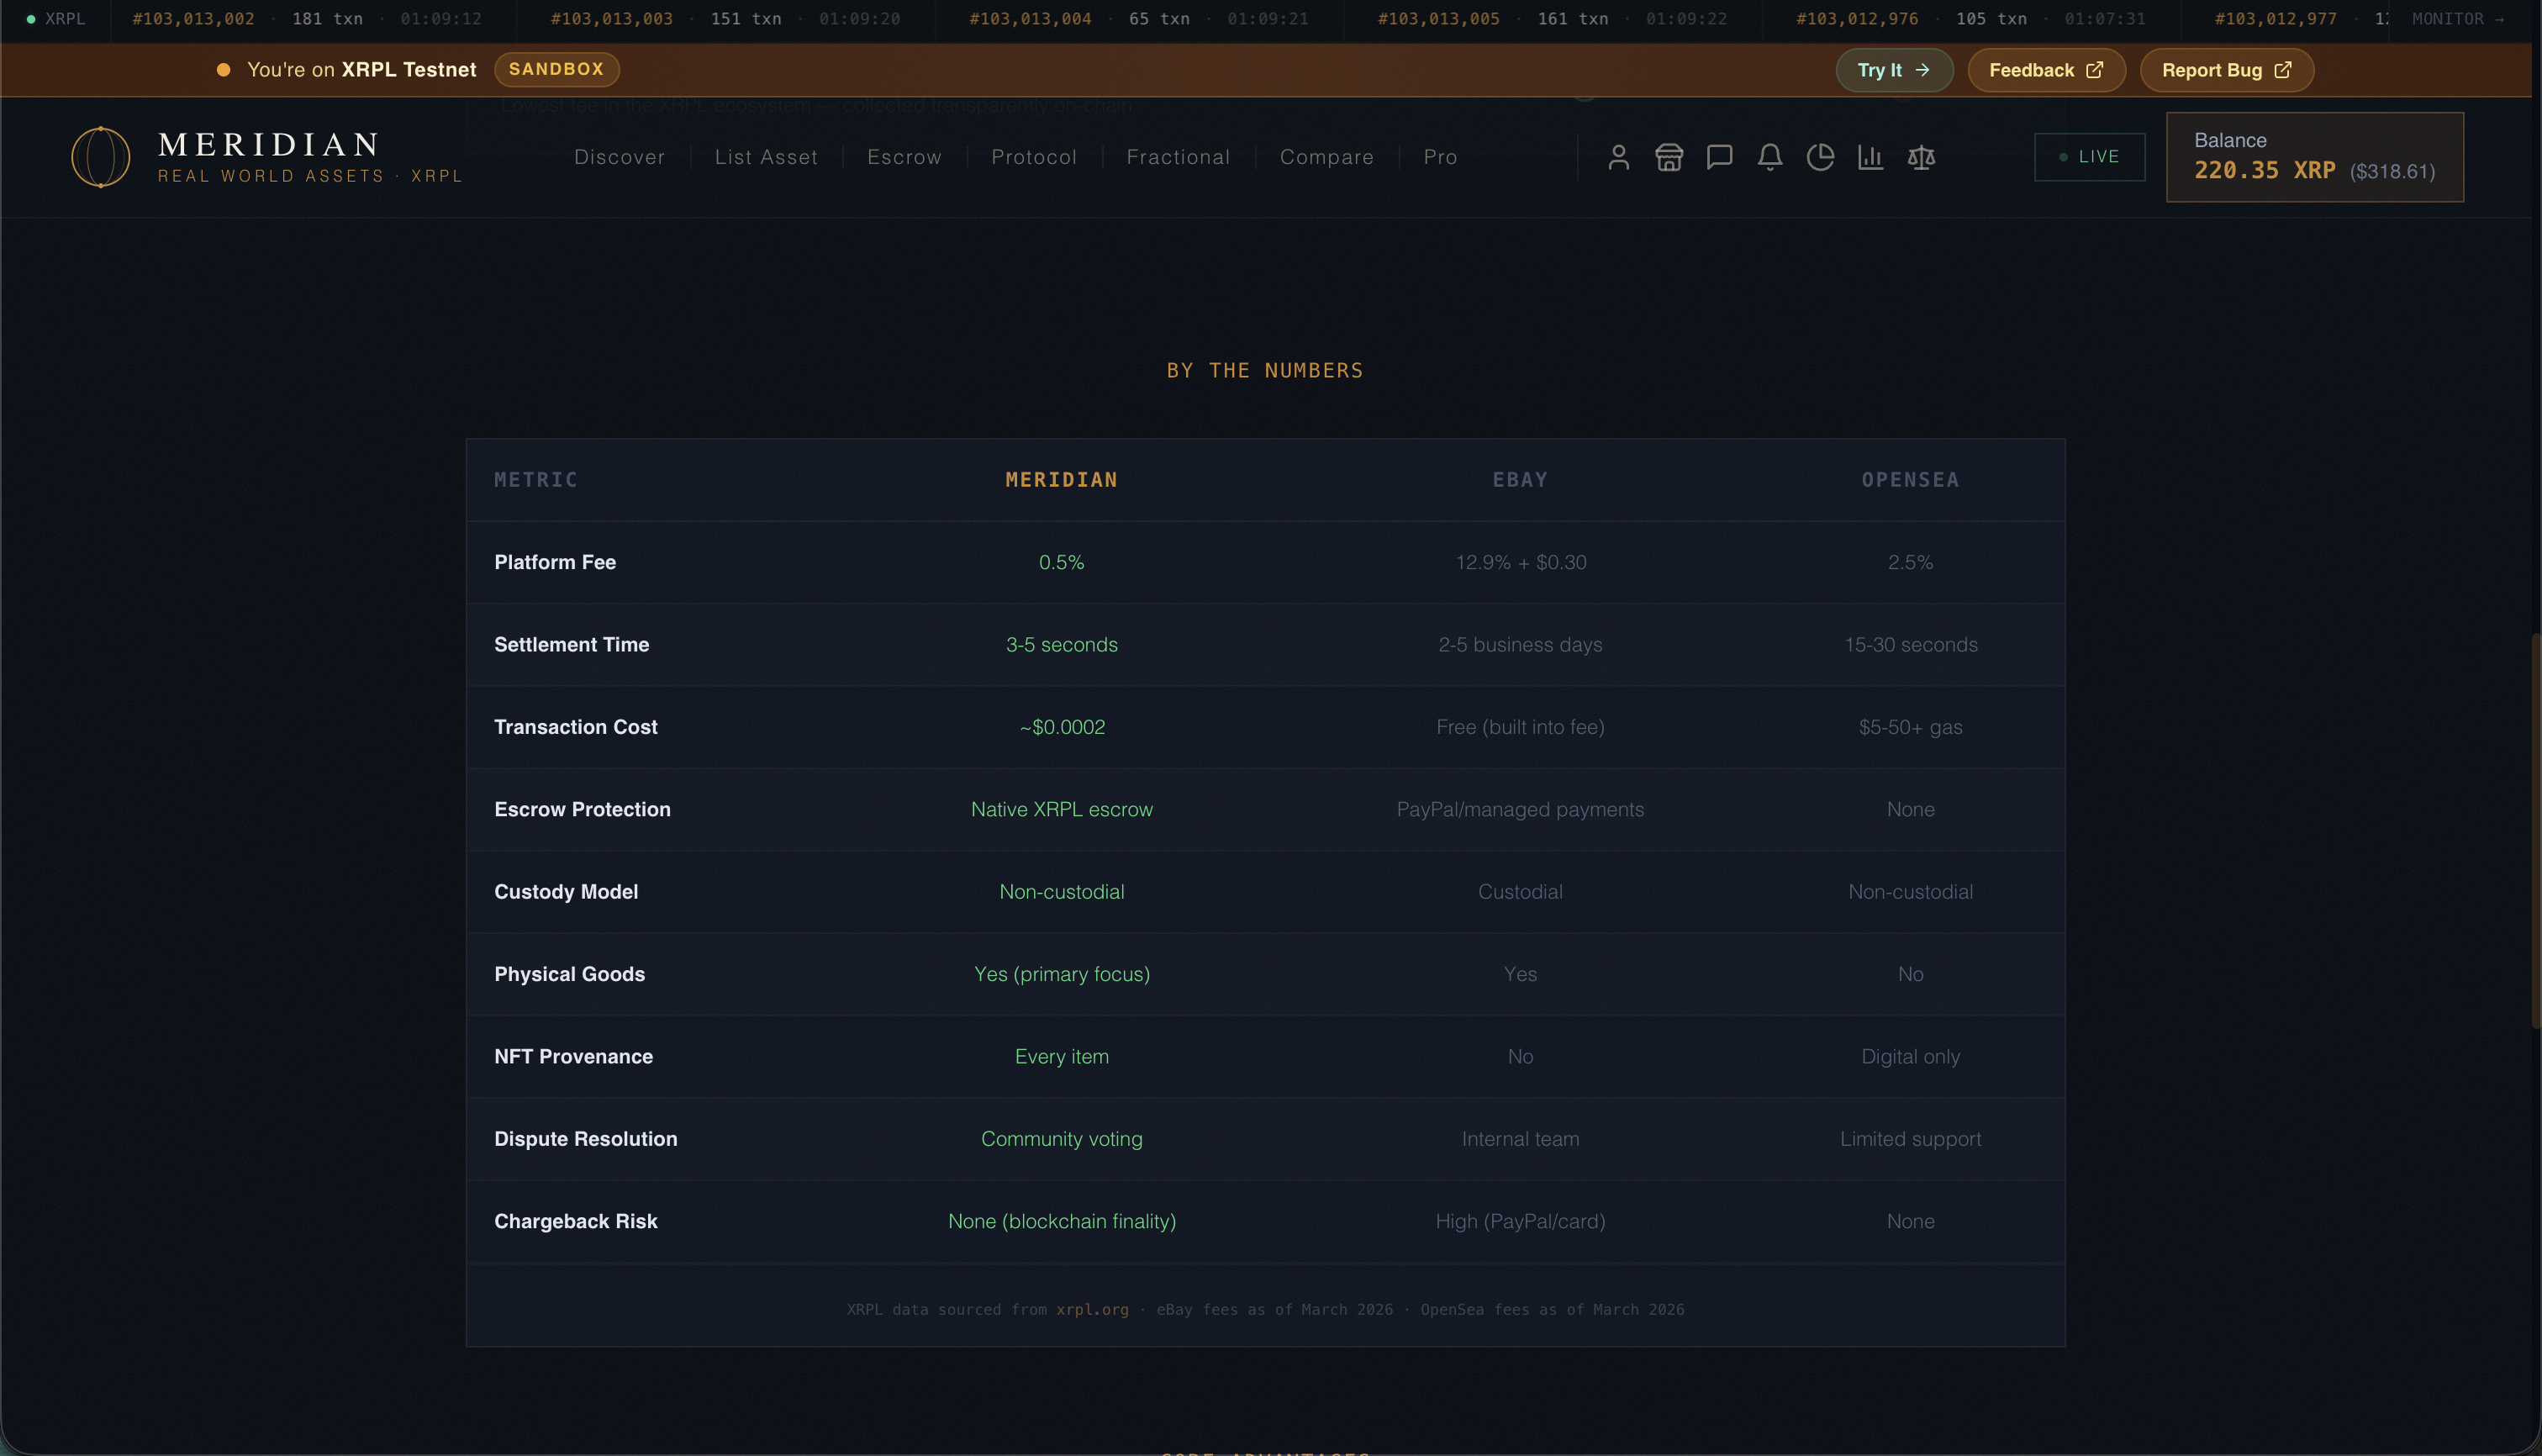Screen dimensions: 2542x1456
Task: Click the "$5-50+ gas" cell
Action: click(1910, 727)
